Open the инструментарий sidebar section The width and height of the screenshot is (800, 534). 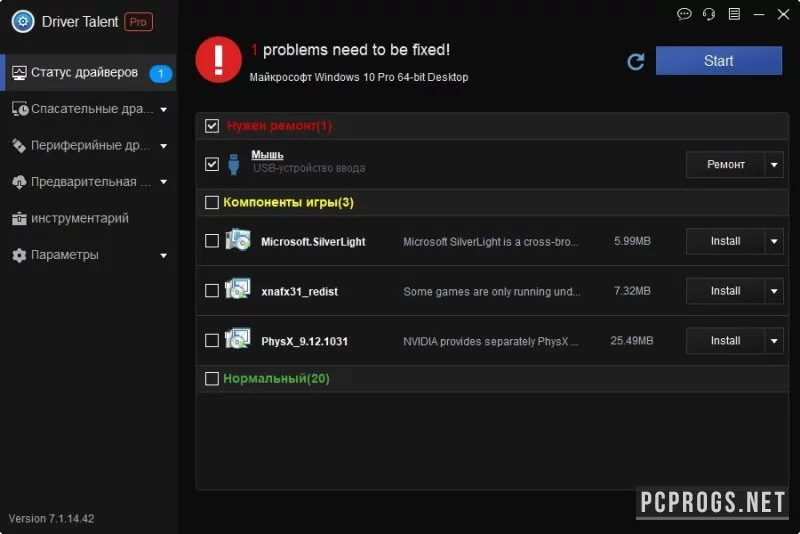tap(89, 218)
